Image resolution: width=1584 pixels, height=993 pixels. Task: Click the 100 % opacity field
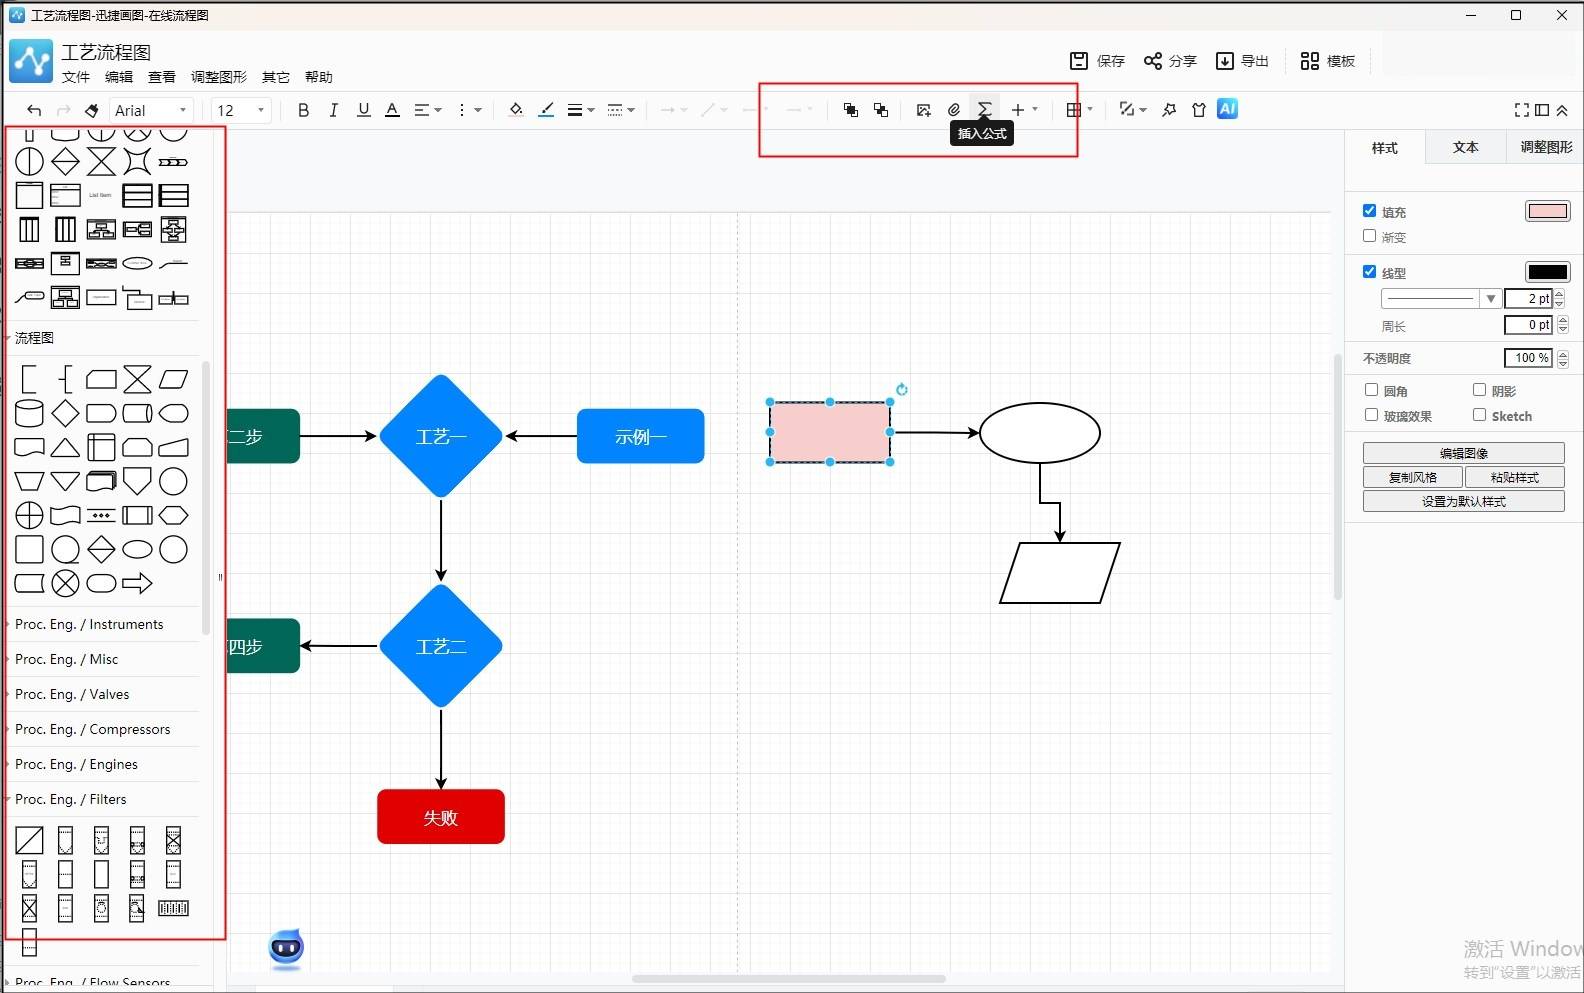click(x=1529, y=358)
